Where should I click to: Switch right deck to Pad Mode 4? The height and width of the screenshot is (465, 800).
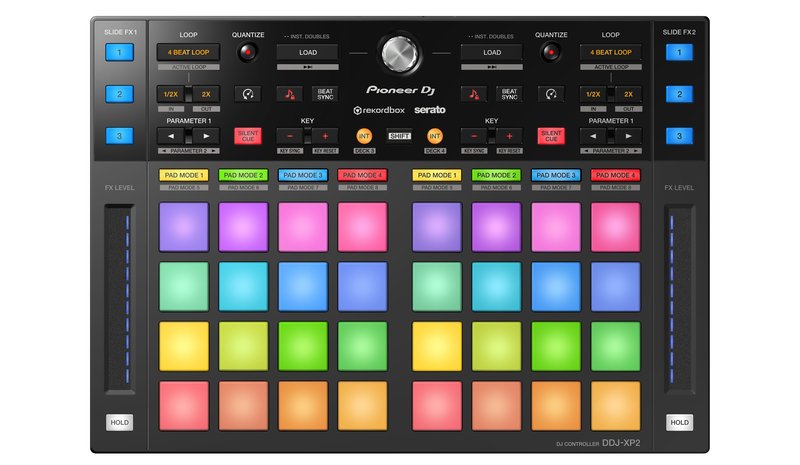coord(615,175)
